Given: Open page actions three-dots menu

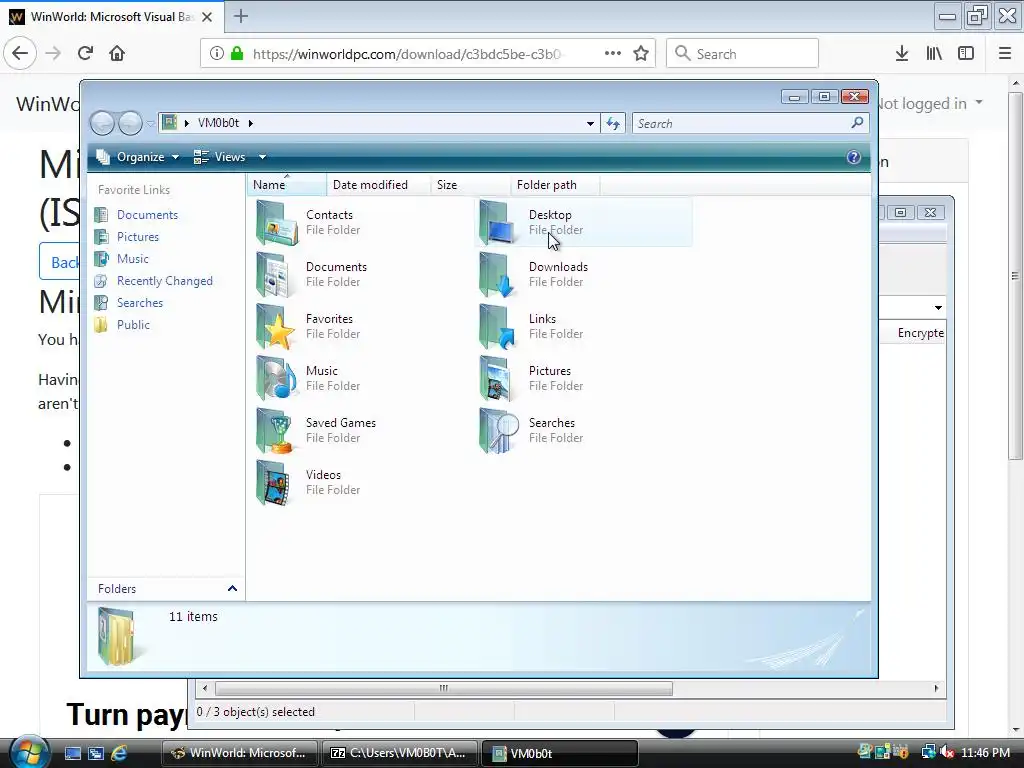Looking at the screenshot, I should 613,53.
